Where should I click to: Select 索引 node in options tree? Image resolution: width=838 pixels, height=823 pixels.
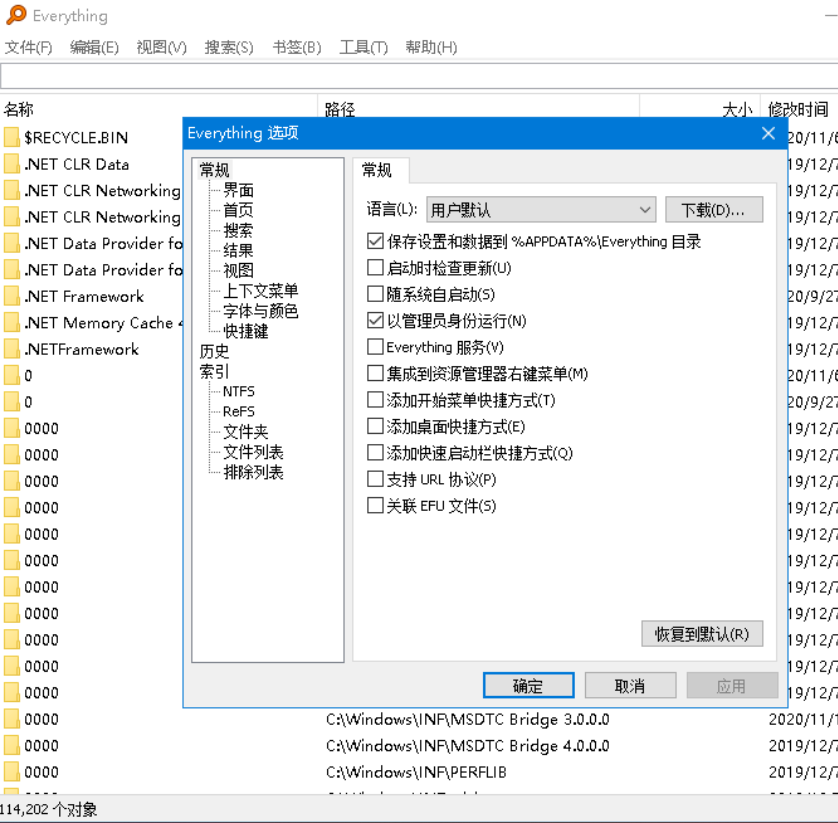(214, 371)
